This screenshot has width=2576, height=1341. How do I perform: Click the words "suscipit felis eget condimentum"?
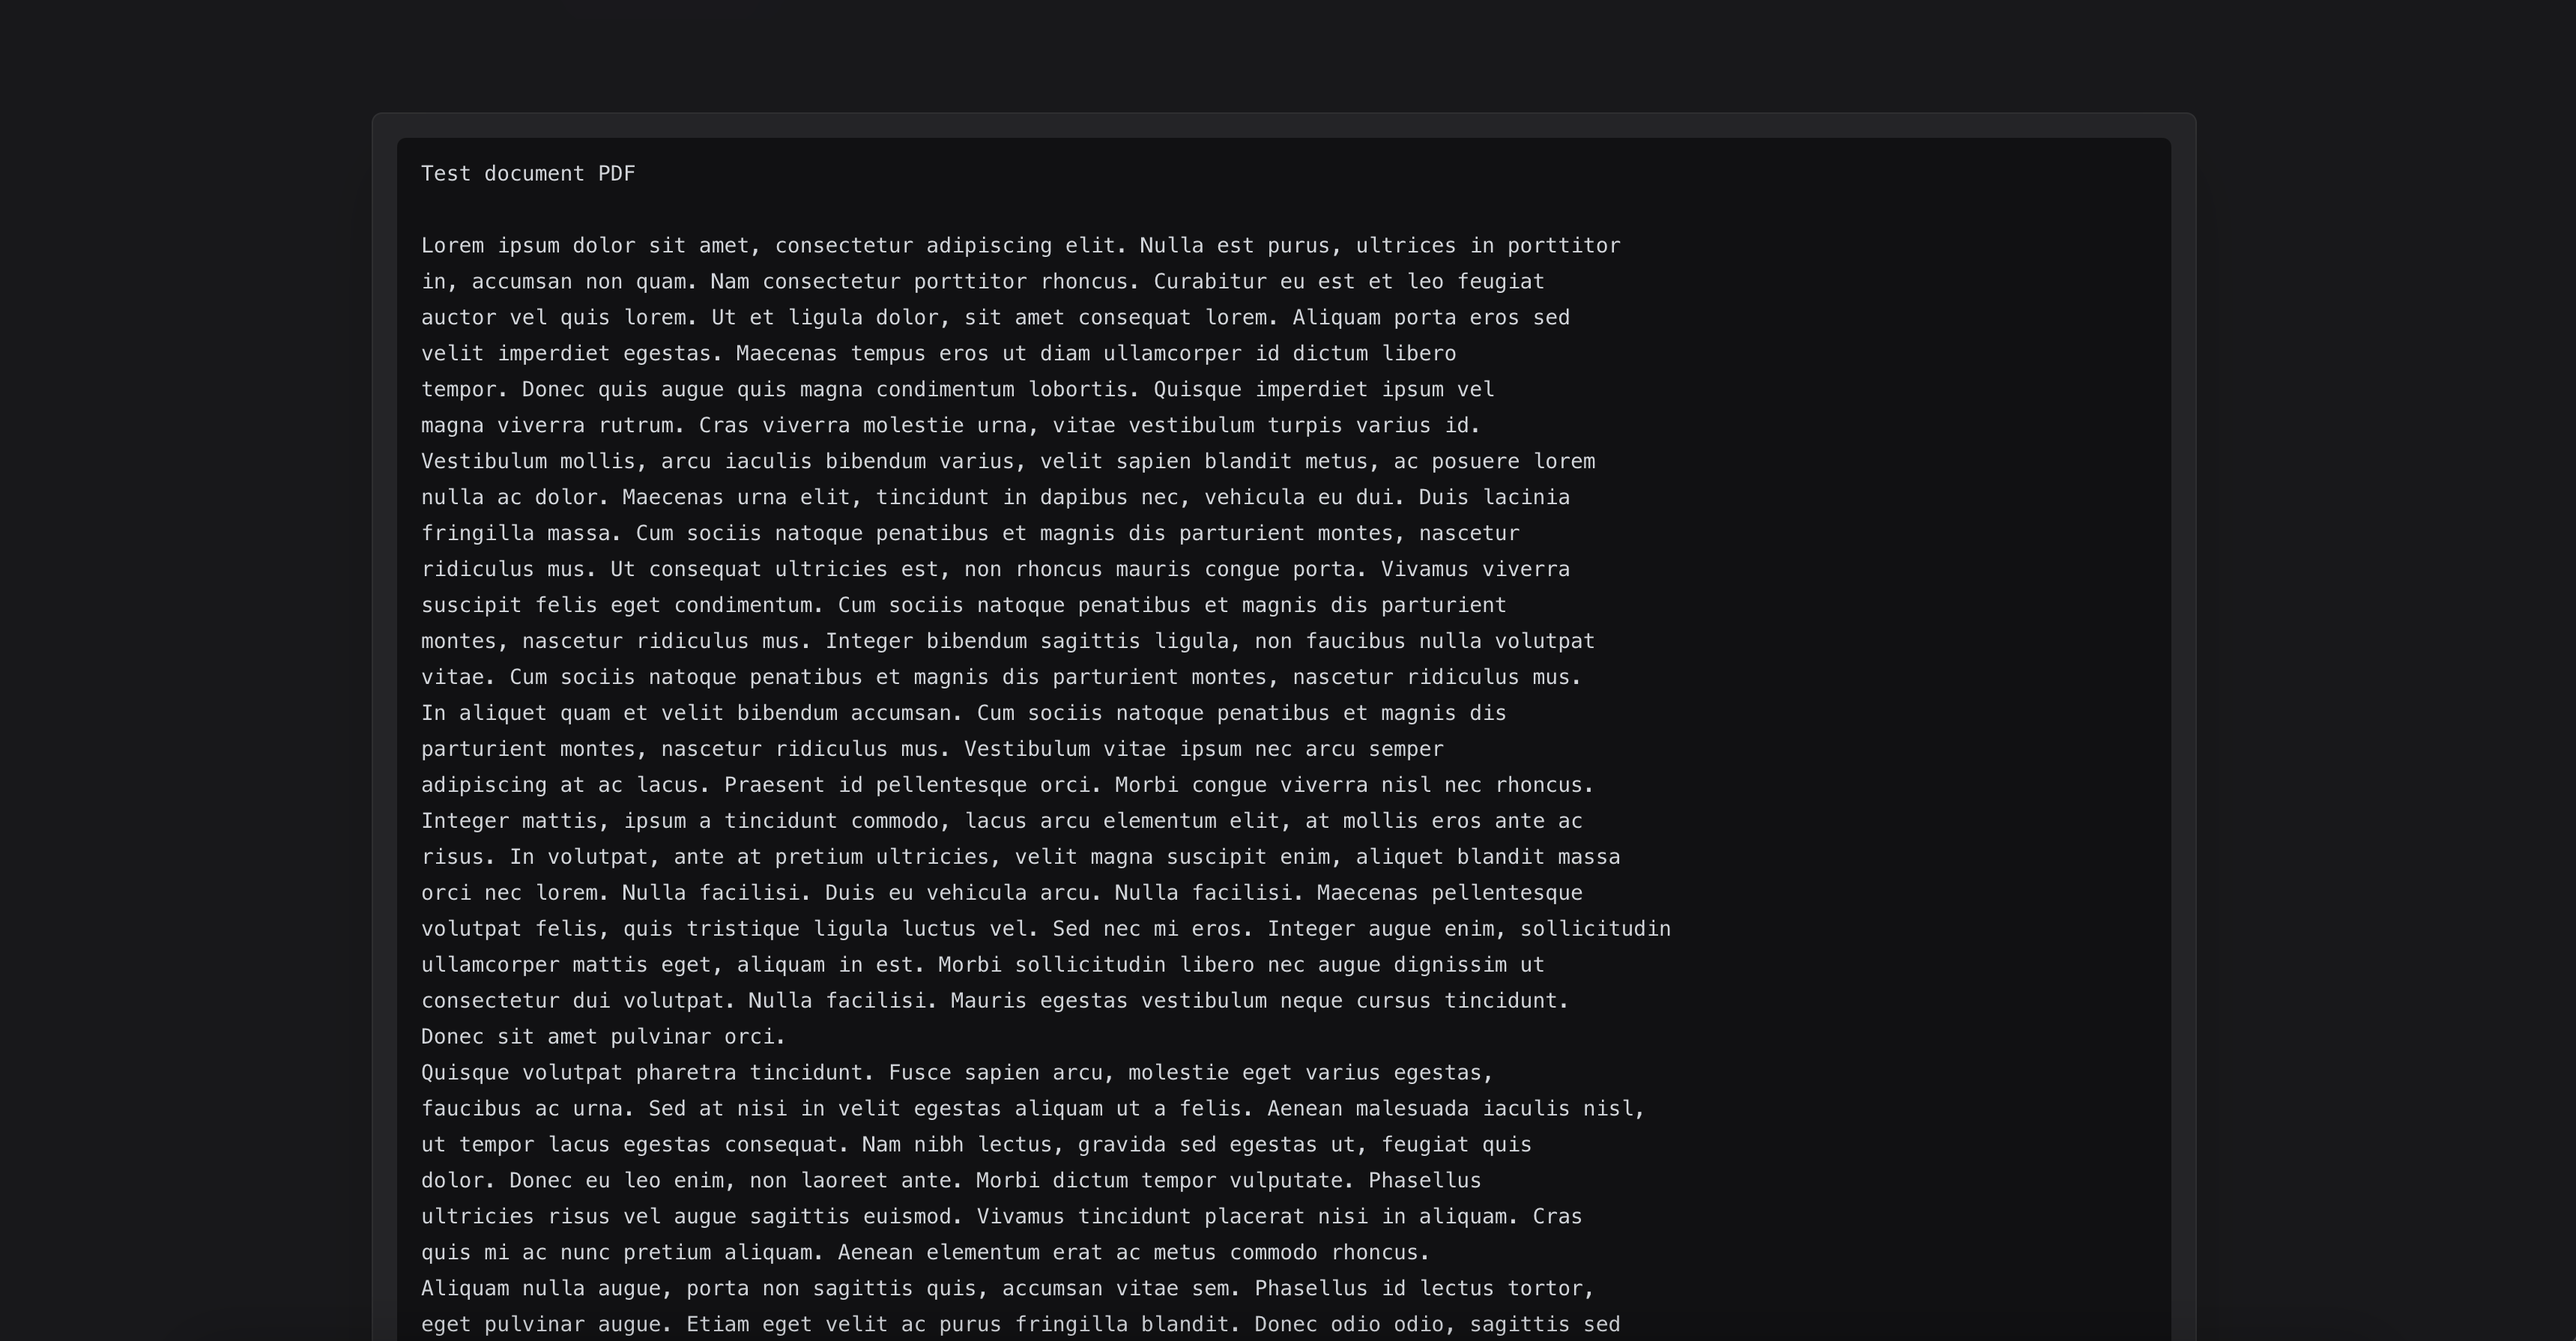coord(616,606)
